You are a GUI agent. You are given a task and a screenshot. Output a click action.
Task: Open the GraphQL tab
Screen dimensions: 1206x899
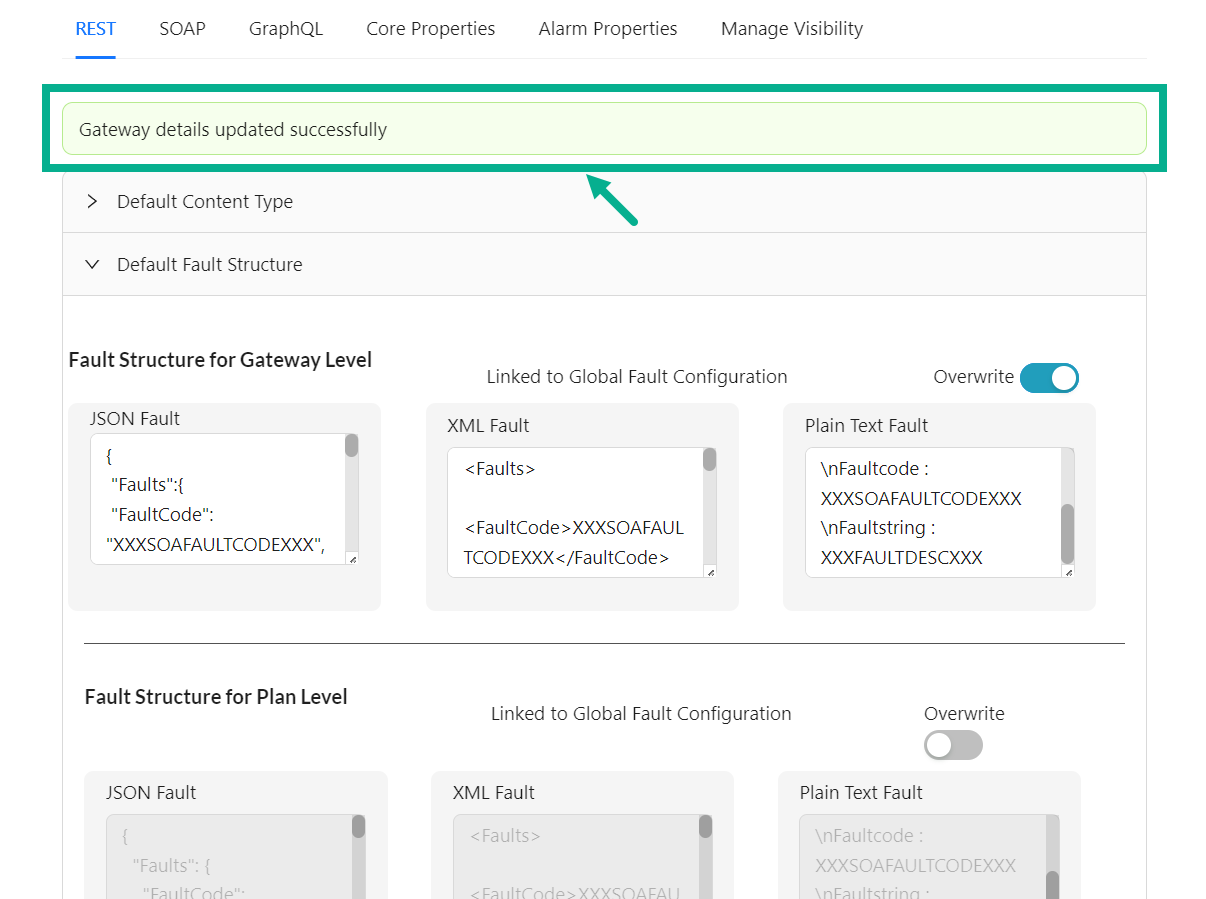click(x=286, y=29)
